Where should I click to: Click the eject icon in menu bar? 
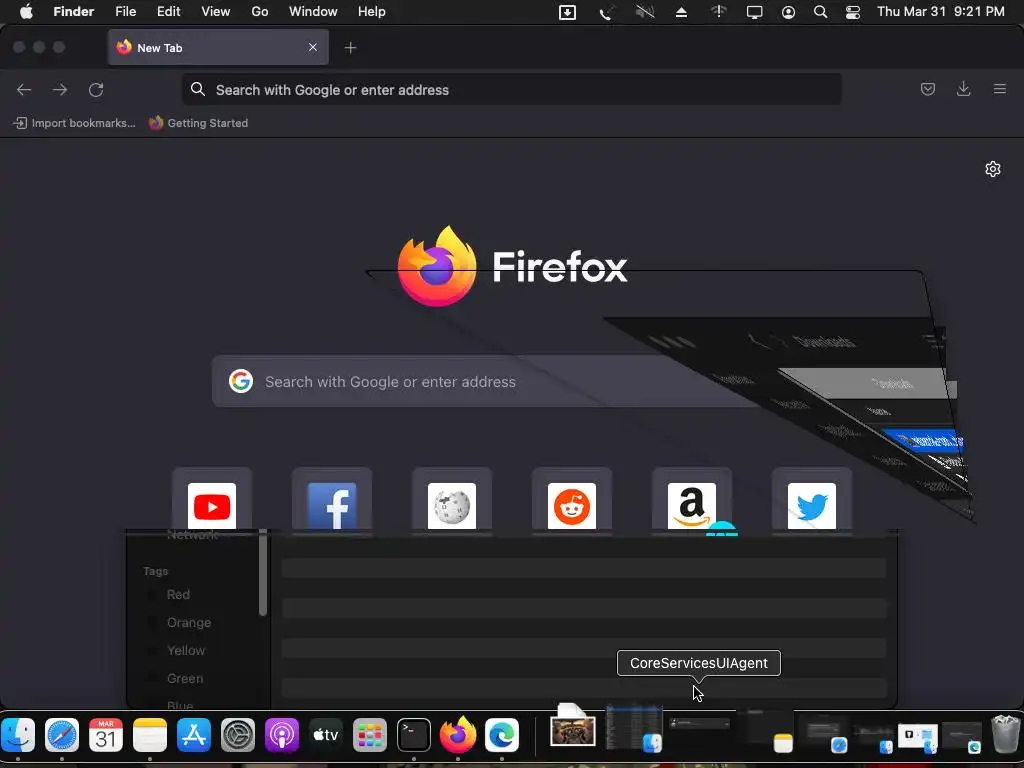[681, 12]
